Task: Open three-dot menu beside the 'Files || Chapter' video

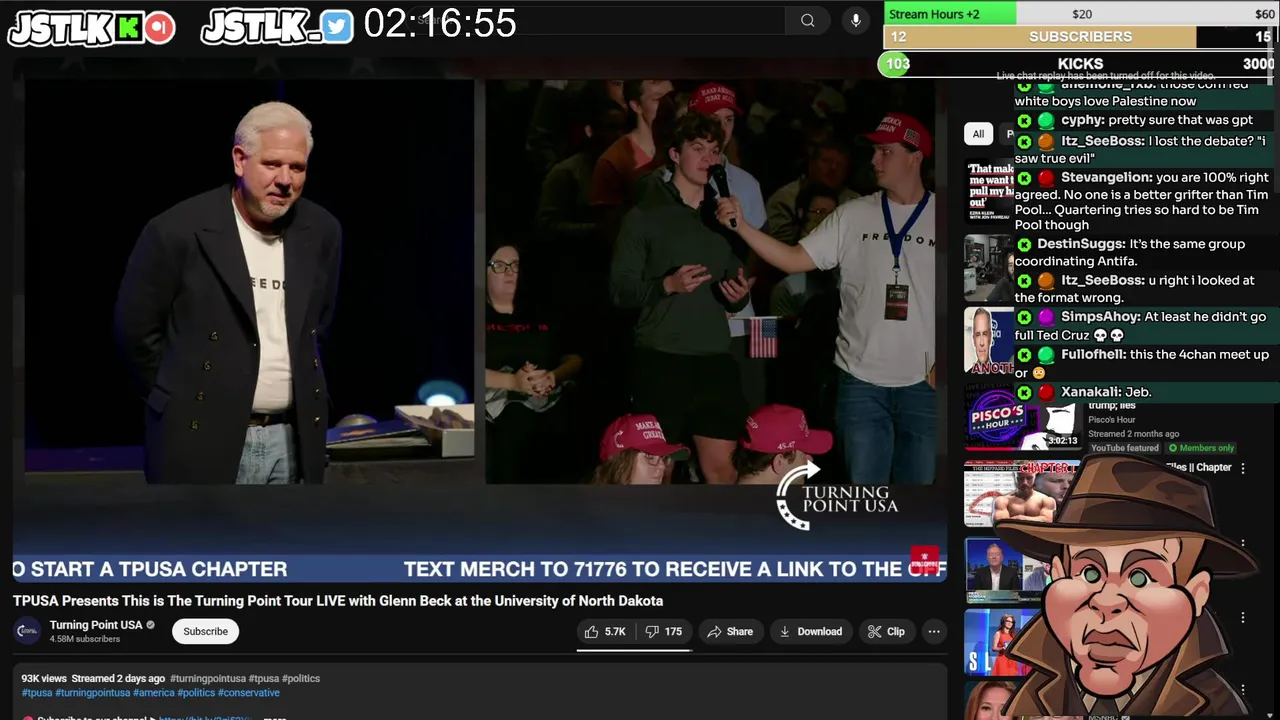Action: [1243, 468]
